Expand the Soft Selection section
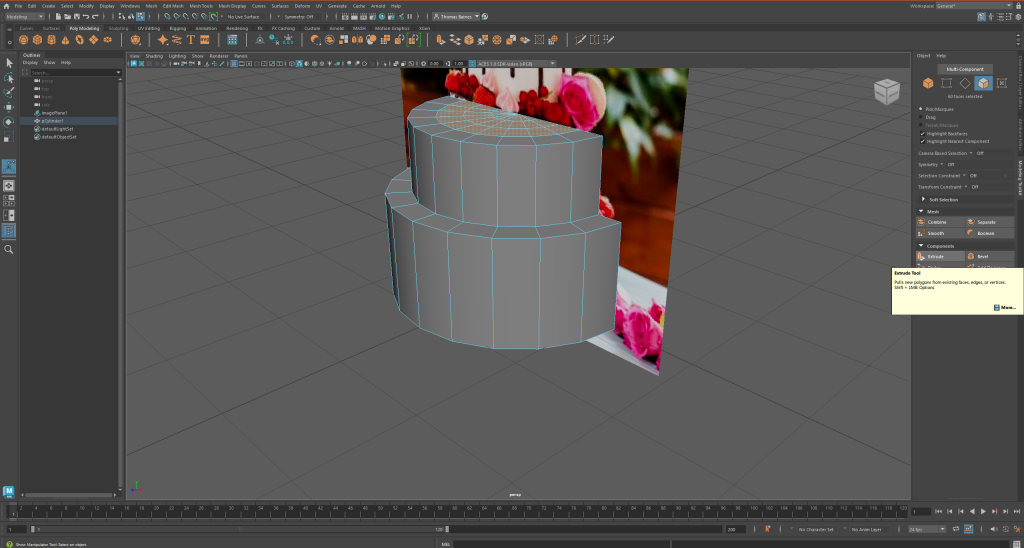Screen dimensions: 1024x548 (943, 199)
